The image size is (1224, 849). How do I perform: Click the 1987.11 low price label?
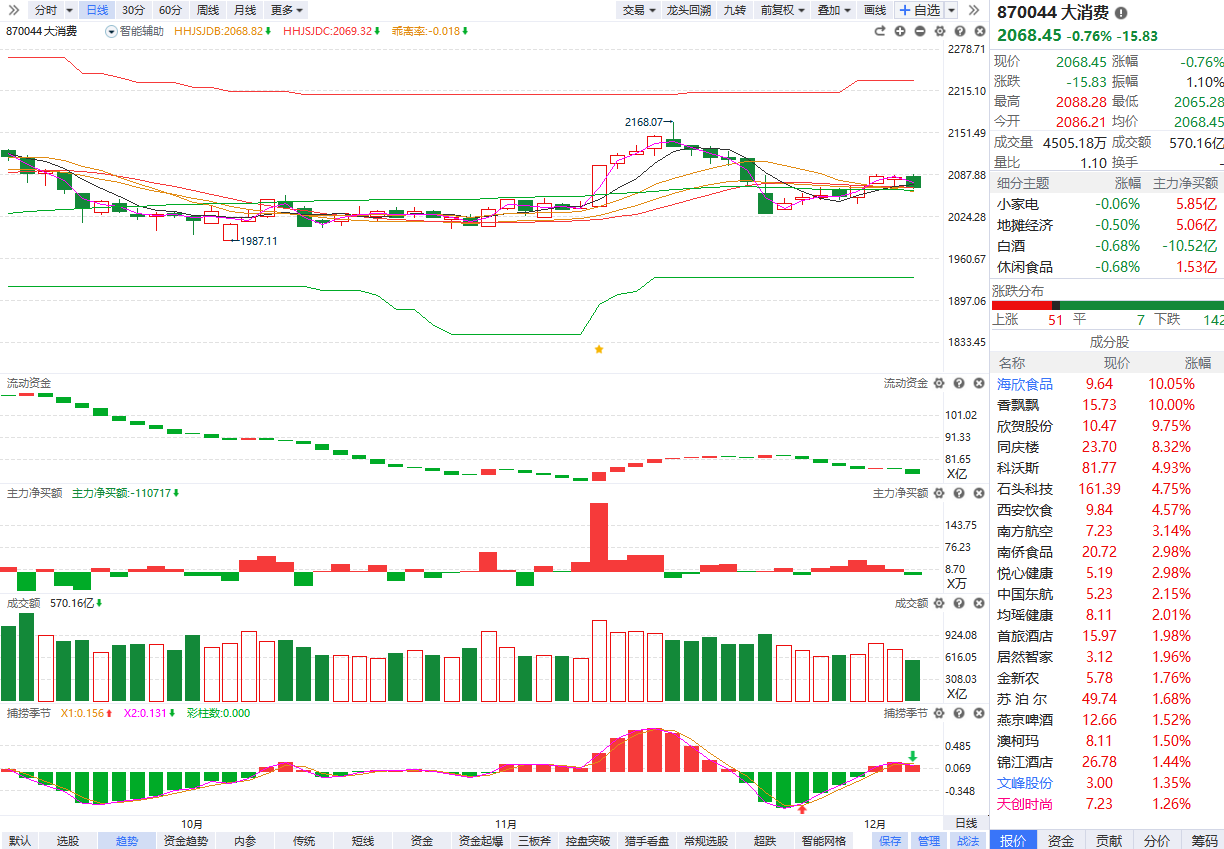tap(261, 241)
